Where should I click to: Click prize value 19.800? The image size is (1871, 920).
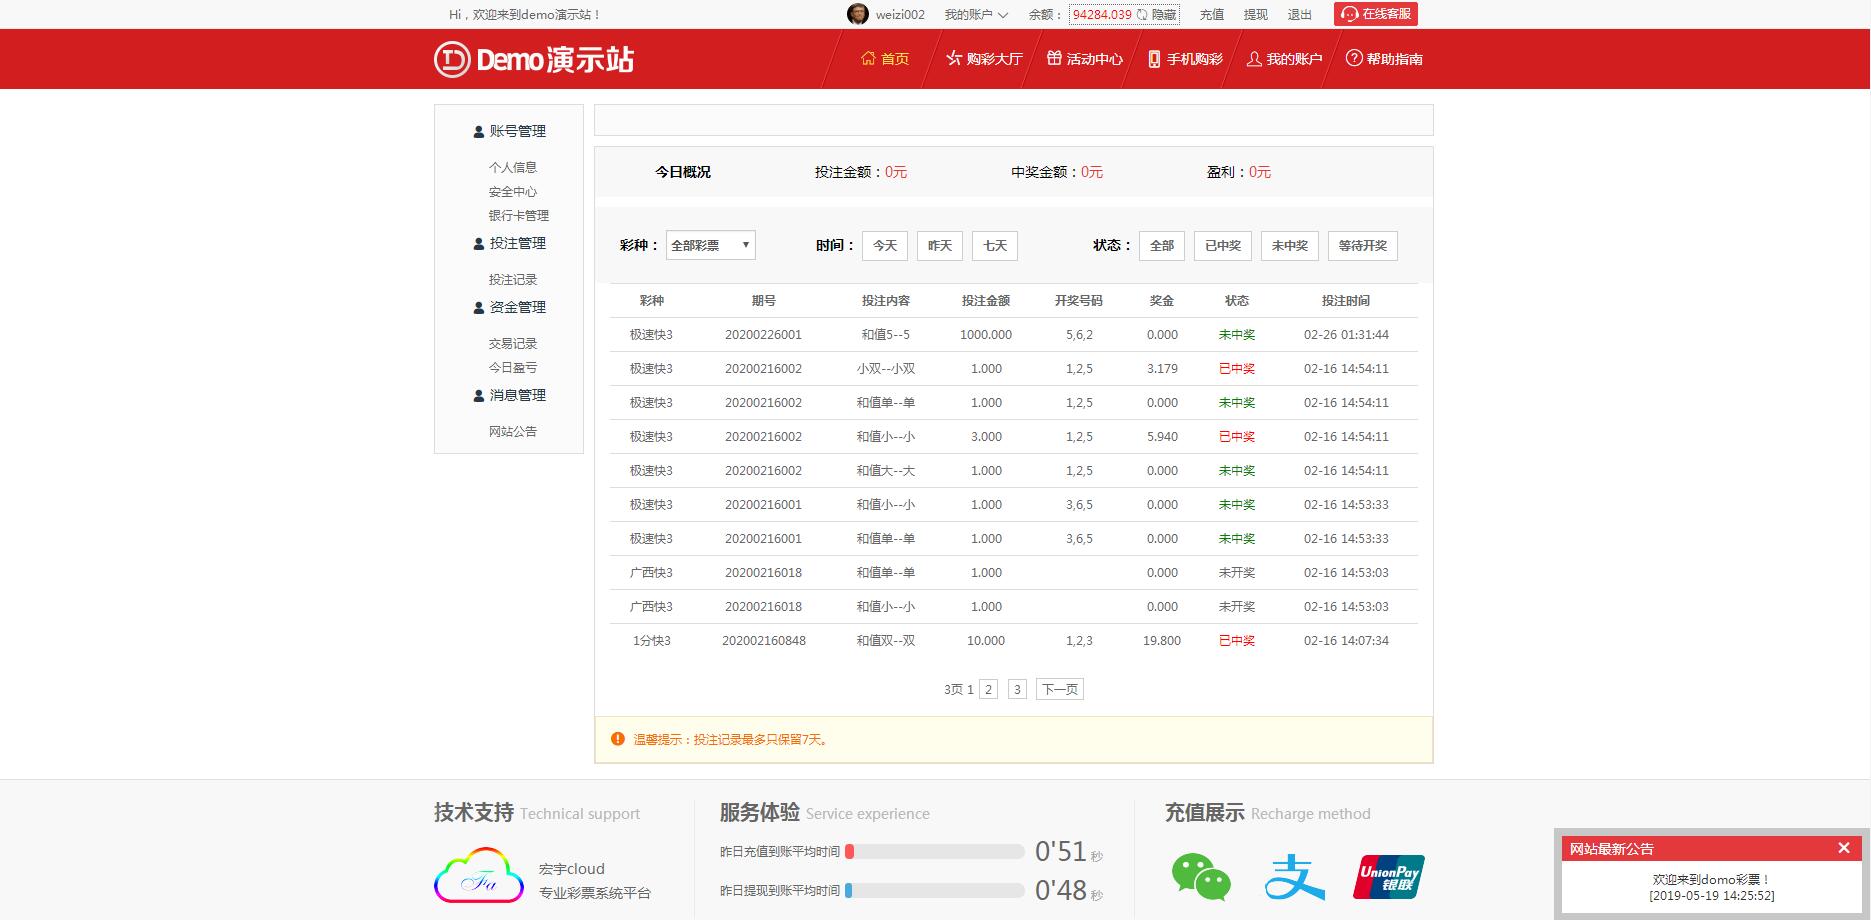coord(1162,641)
